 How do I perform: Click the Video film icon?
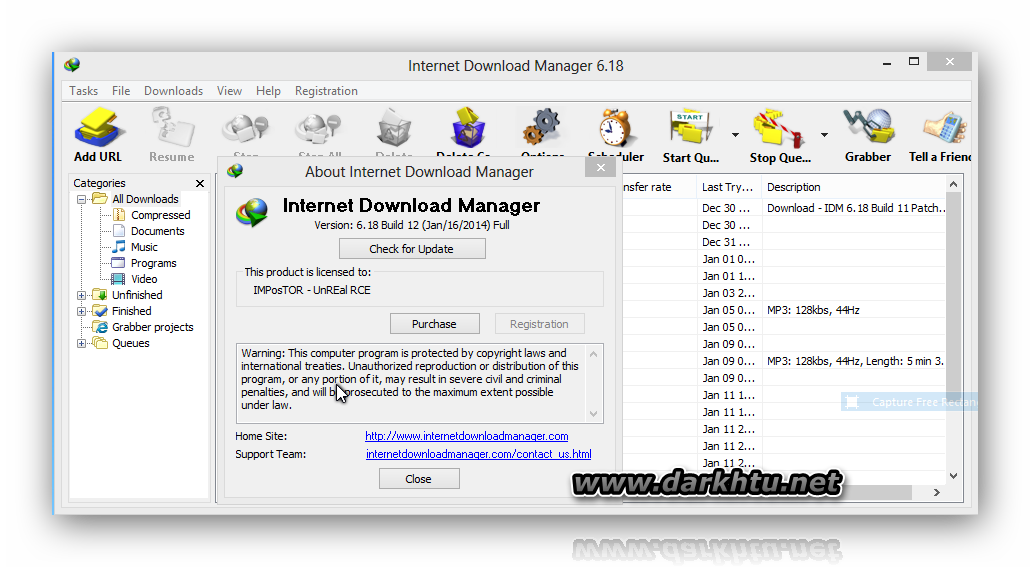118,279
